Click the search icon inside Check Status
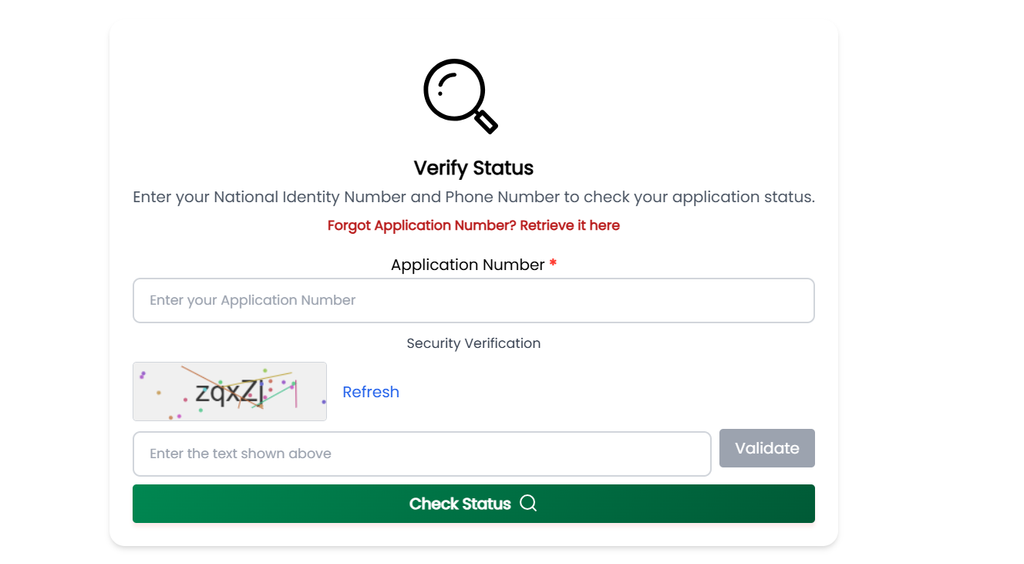 (x=528, y=503)
